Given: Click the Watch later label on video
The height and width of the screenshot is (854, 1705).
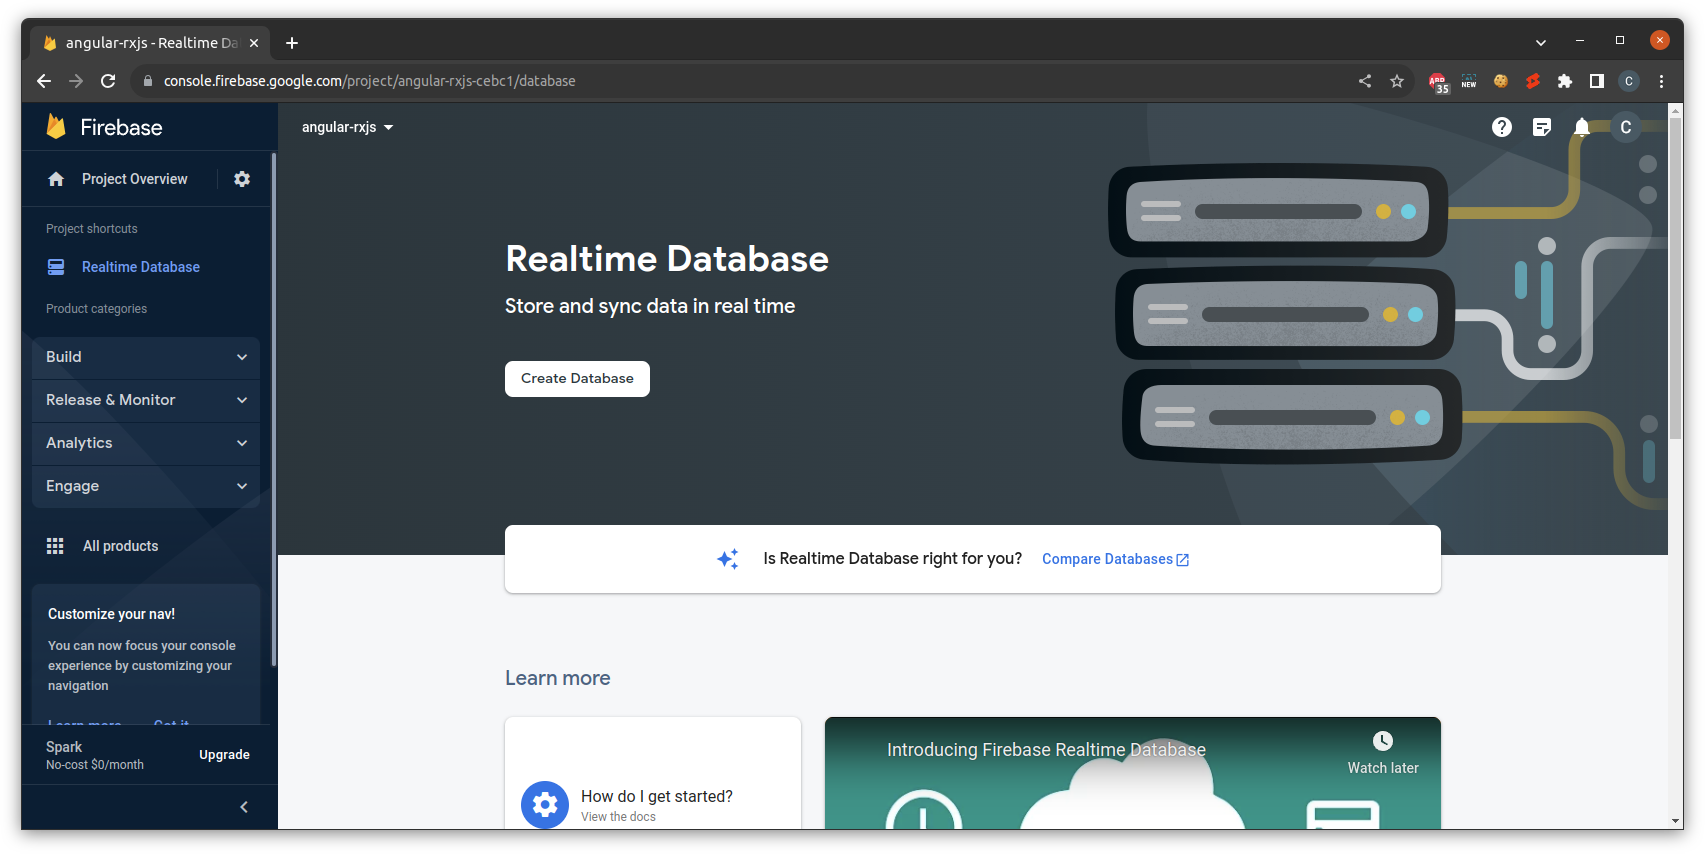Looking at the screenshot, I should tap(1383, 768).
